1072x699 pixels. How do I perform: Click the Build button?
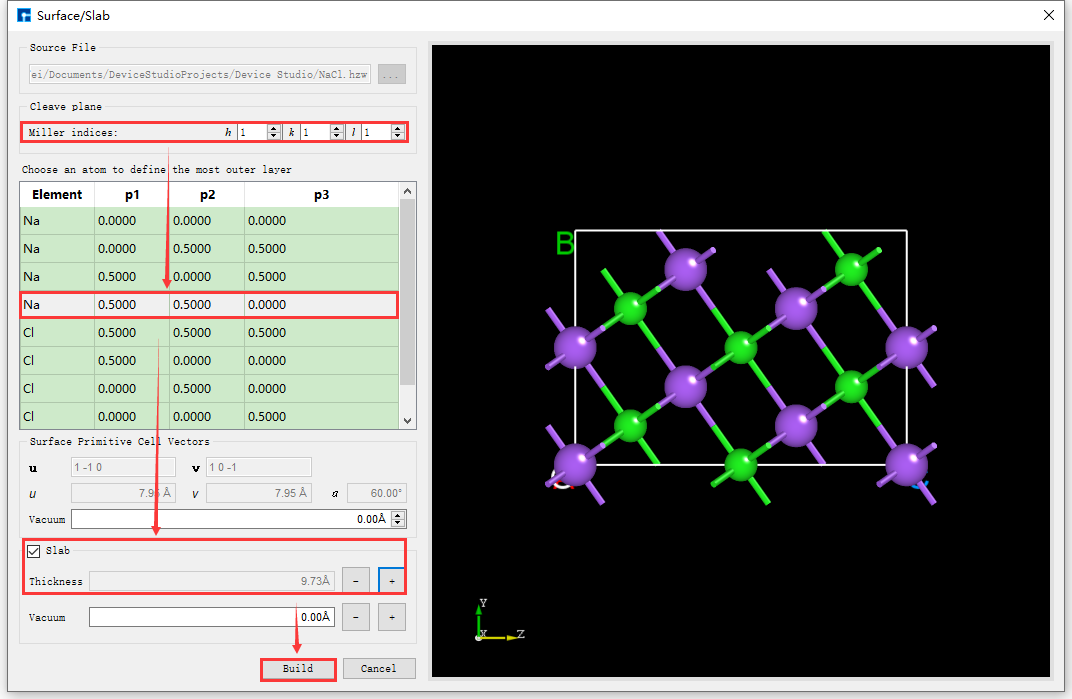(x=297, y=669)
